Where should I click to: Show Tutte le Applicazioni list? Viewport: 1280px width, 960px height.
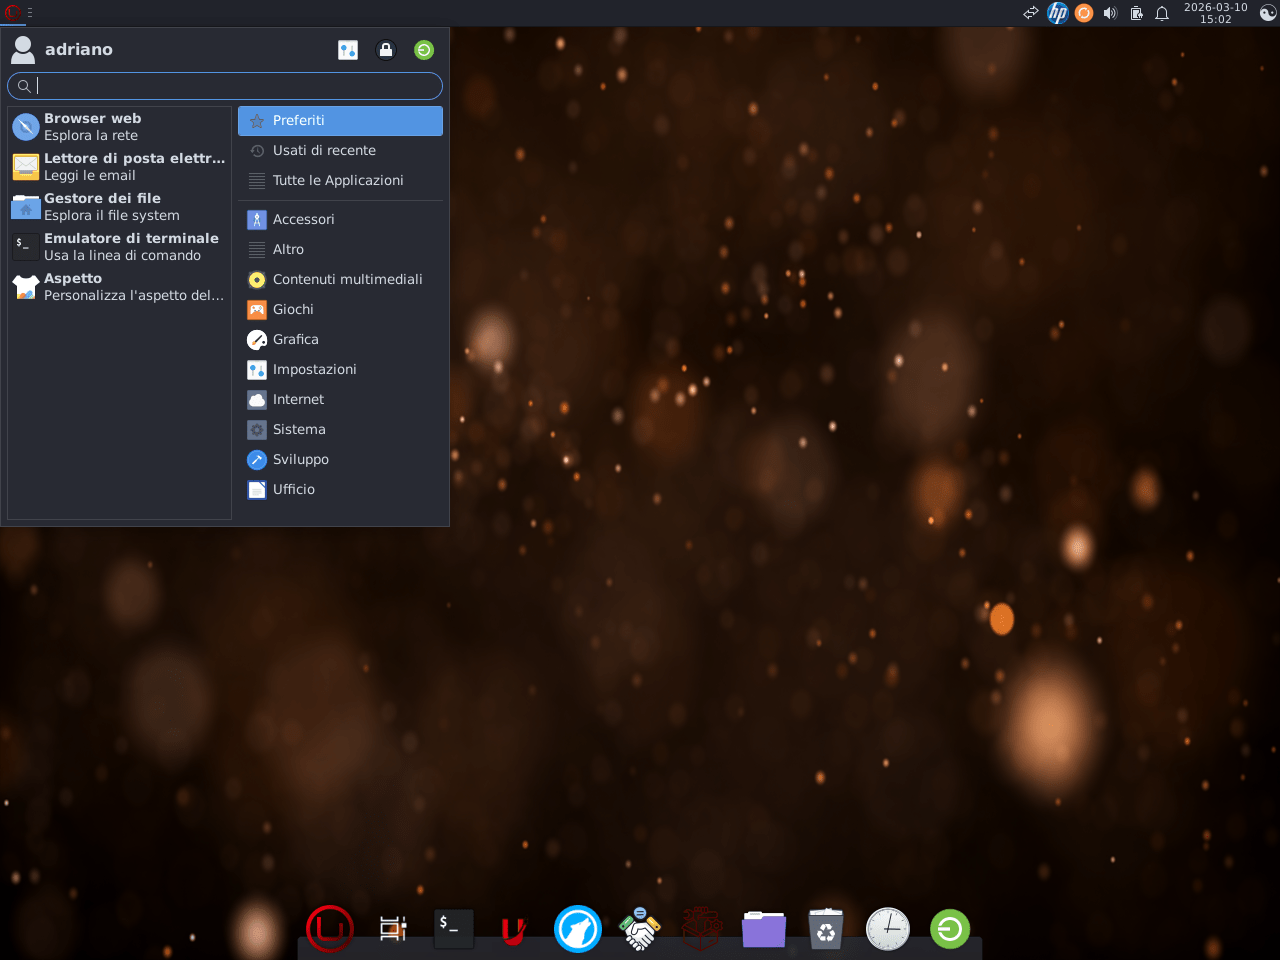coord(338,181)
